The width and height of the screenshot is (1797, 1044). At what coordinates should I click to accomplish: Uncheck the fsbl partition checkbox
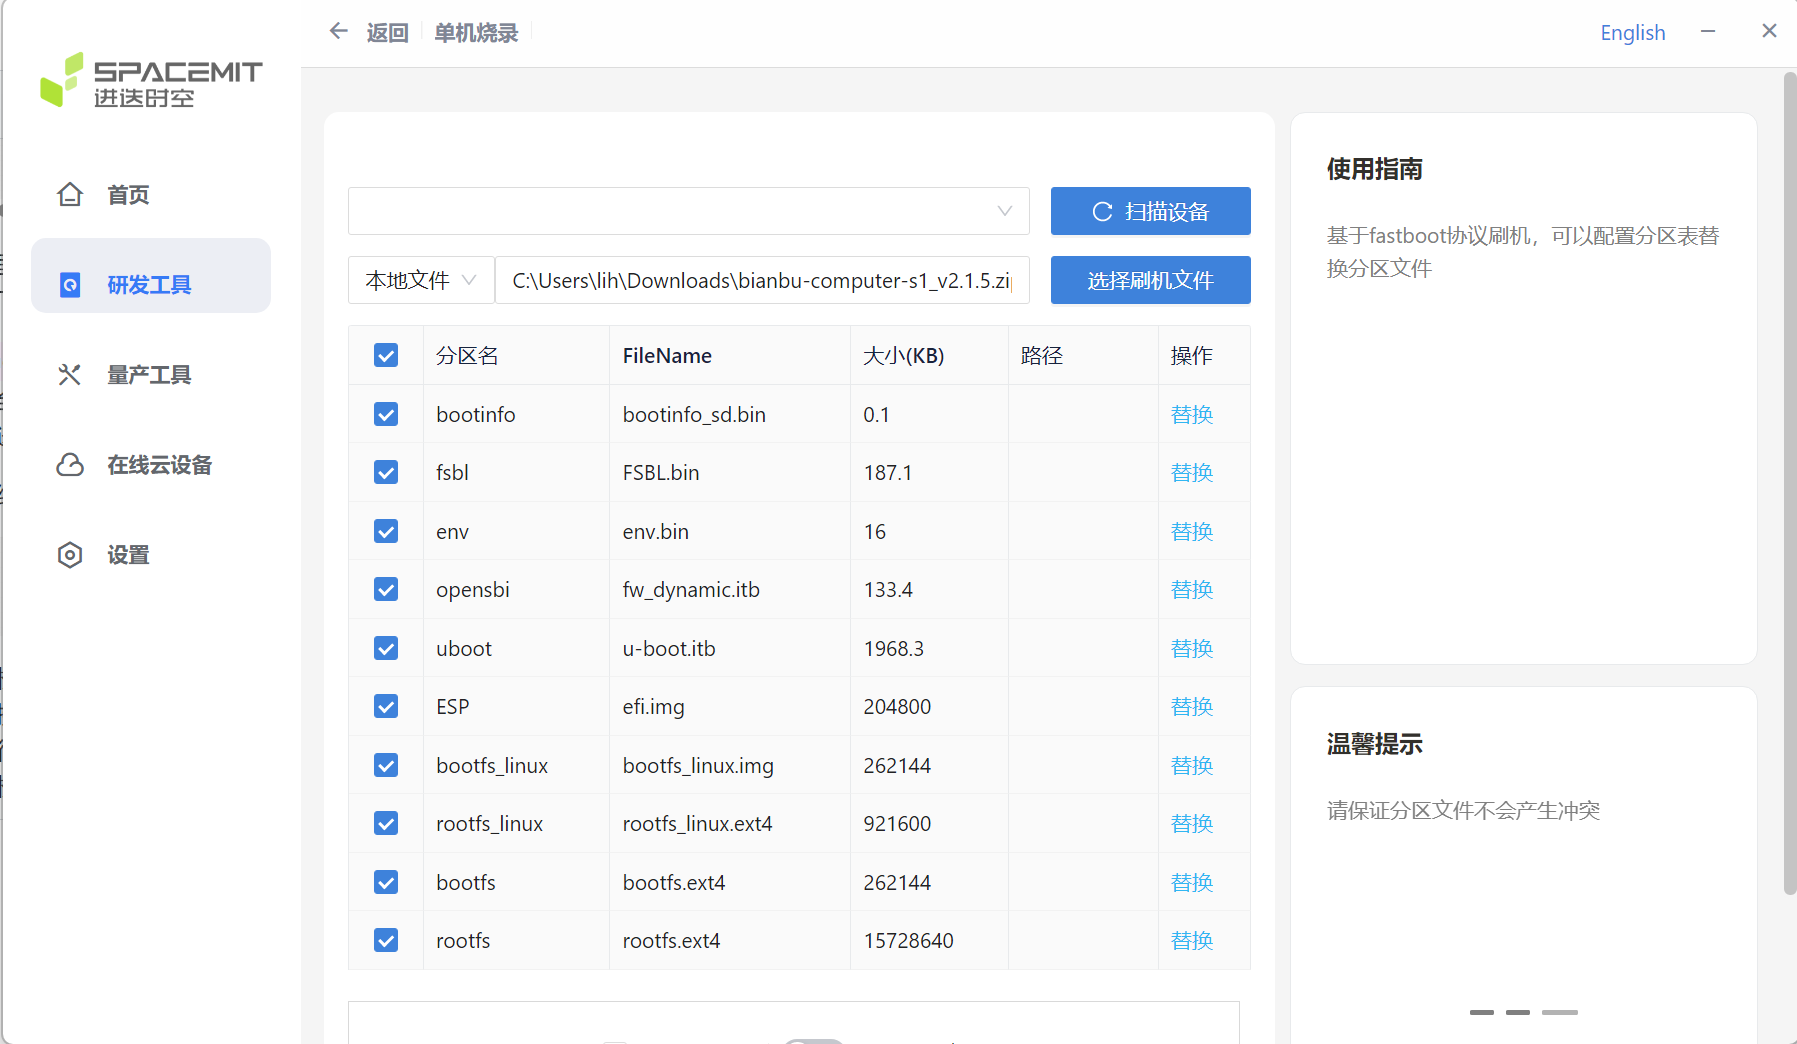point(386,472)
